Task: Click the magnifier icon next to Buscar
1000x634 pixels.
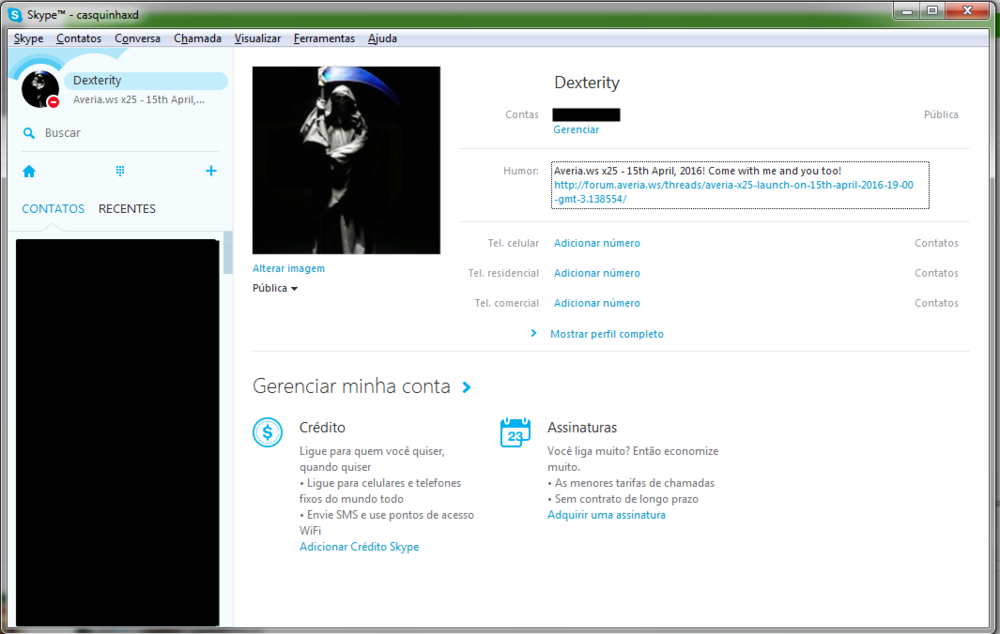Action: coord(28,132)
